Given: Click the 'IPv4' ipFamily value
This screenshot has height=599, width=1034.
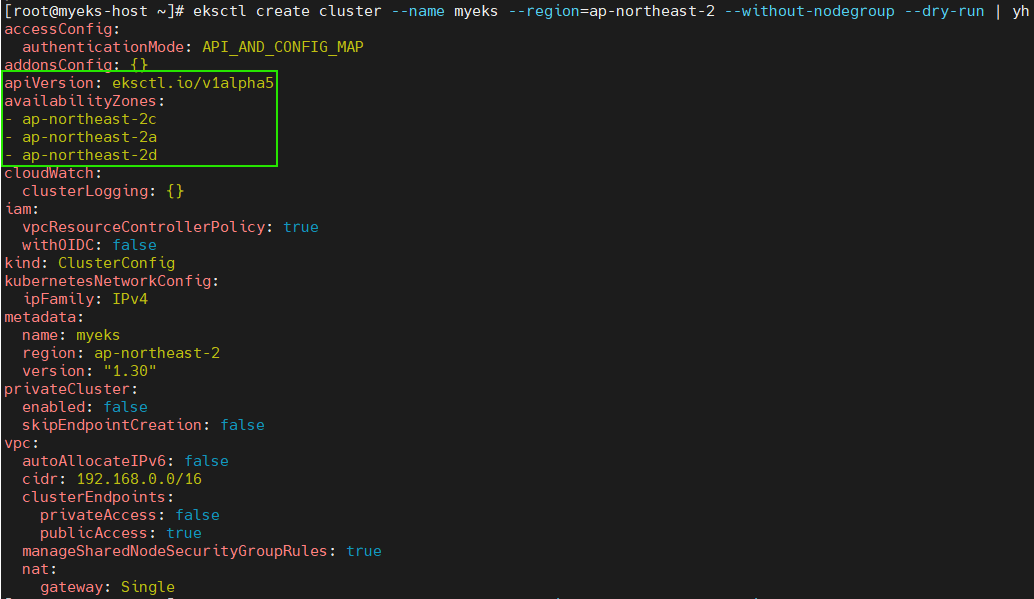Looking at the screenshot, I should [130, 299].
